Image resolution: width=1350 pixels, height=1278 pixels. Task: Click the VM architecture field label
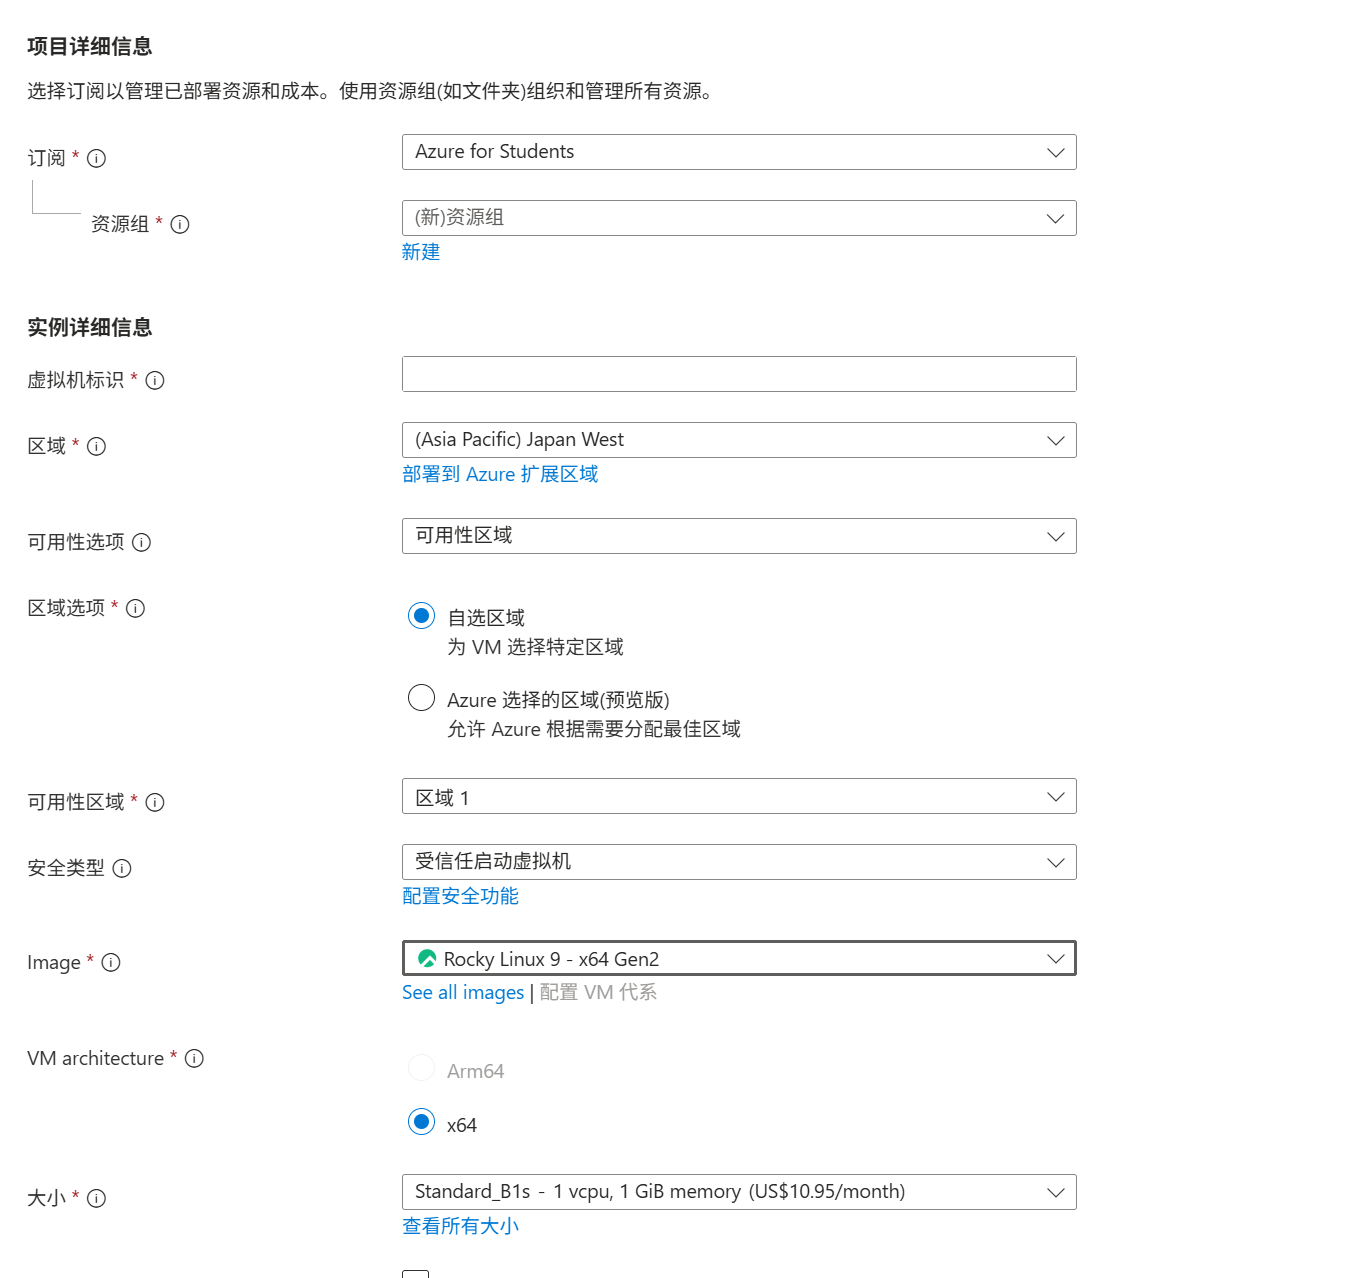click(96, 1058)
